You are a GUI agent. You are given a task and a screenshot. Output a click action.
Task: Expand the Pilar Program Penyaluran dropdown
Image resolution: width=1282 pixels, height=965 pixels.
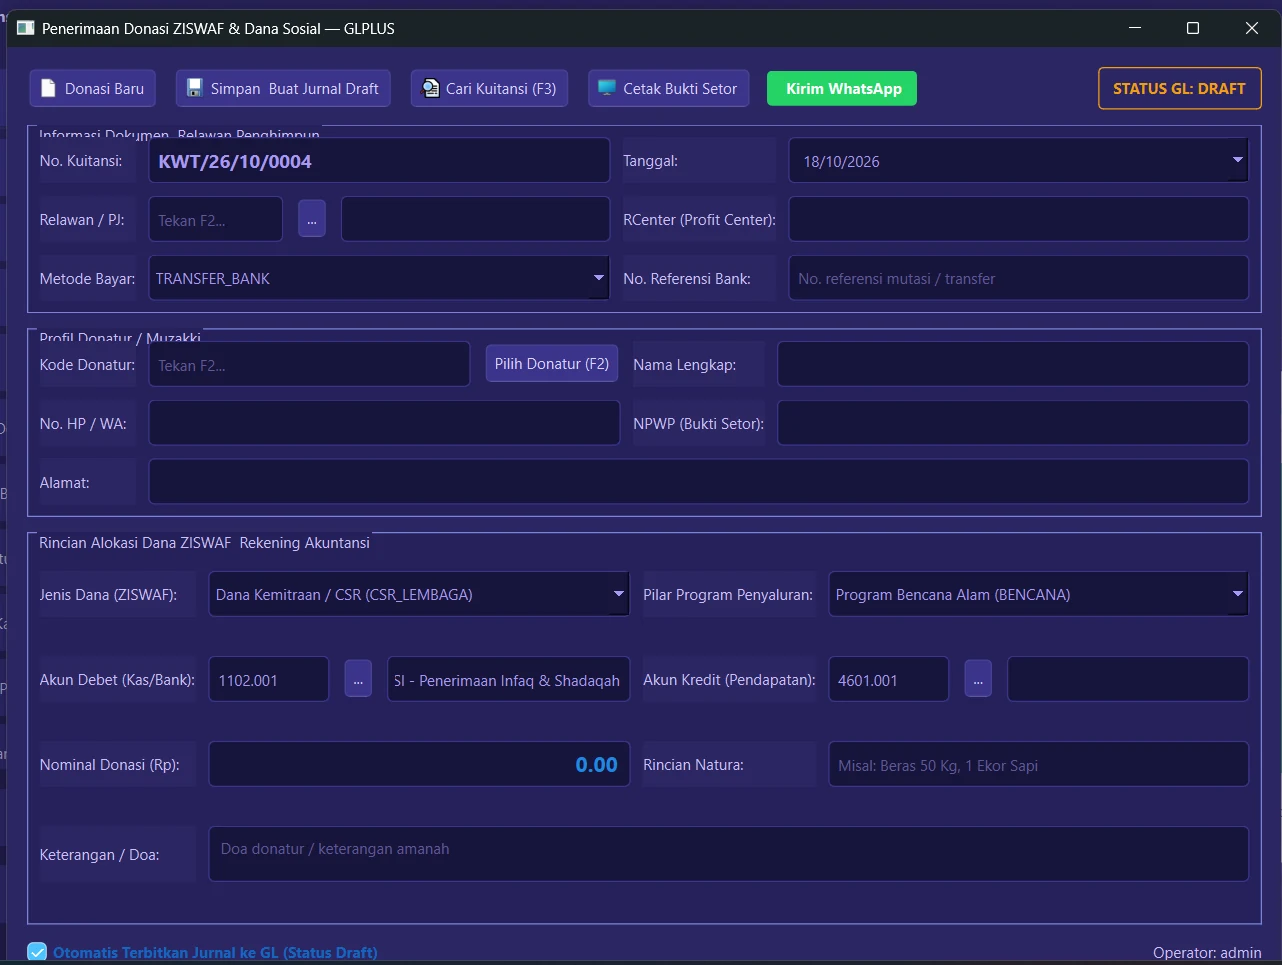coord(1237,594)
